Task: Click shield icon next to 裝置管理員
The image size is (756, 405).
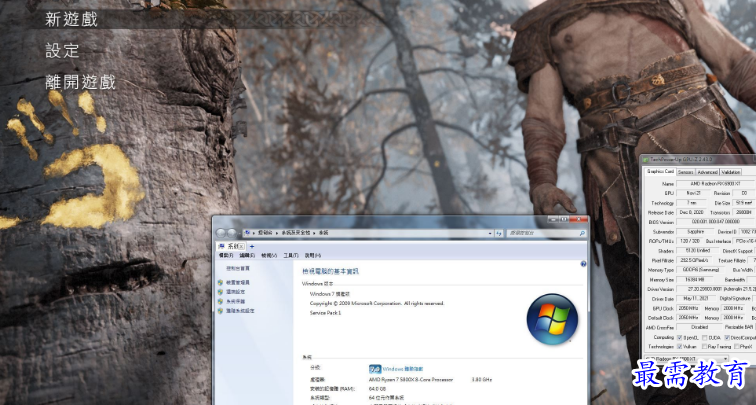Action: pyautogui.click(x=220, y=283)
